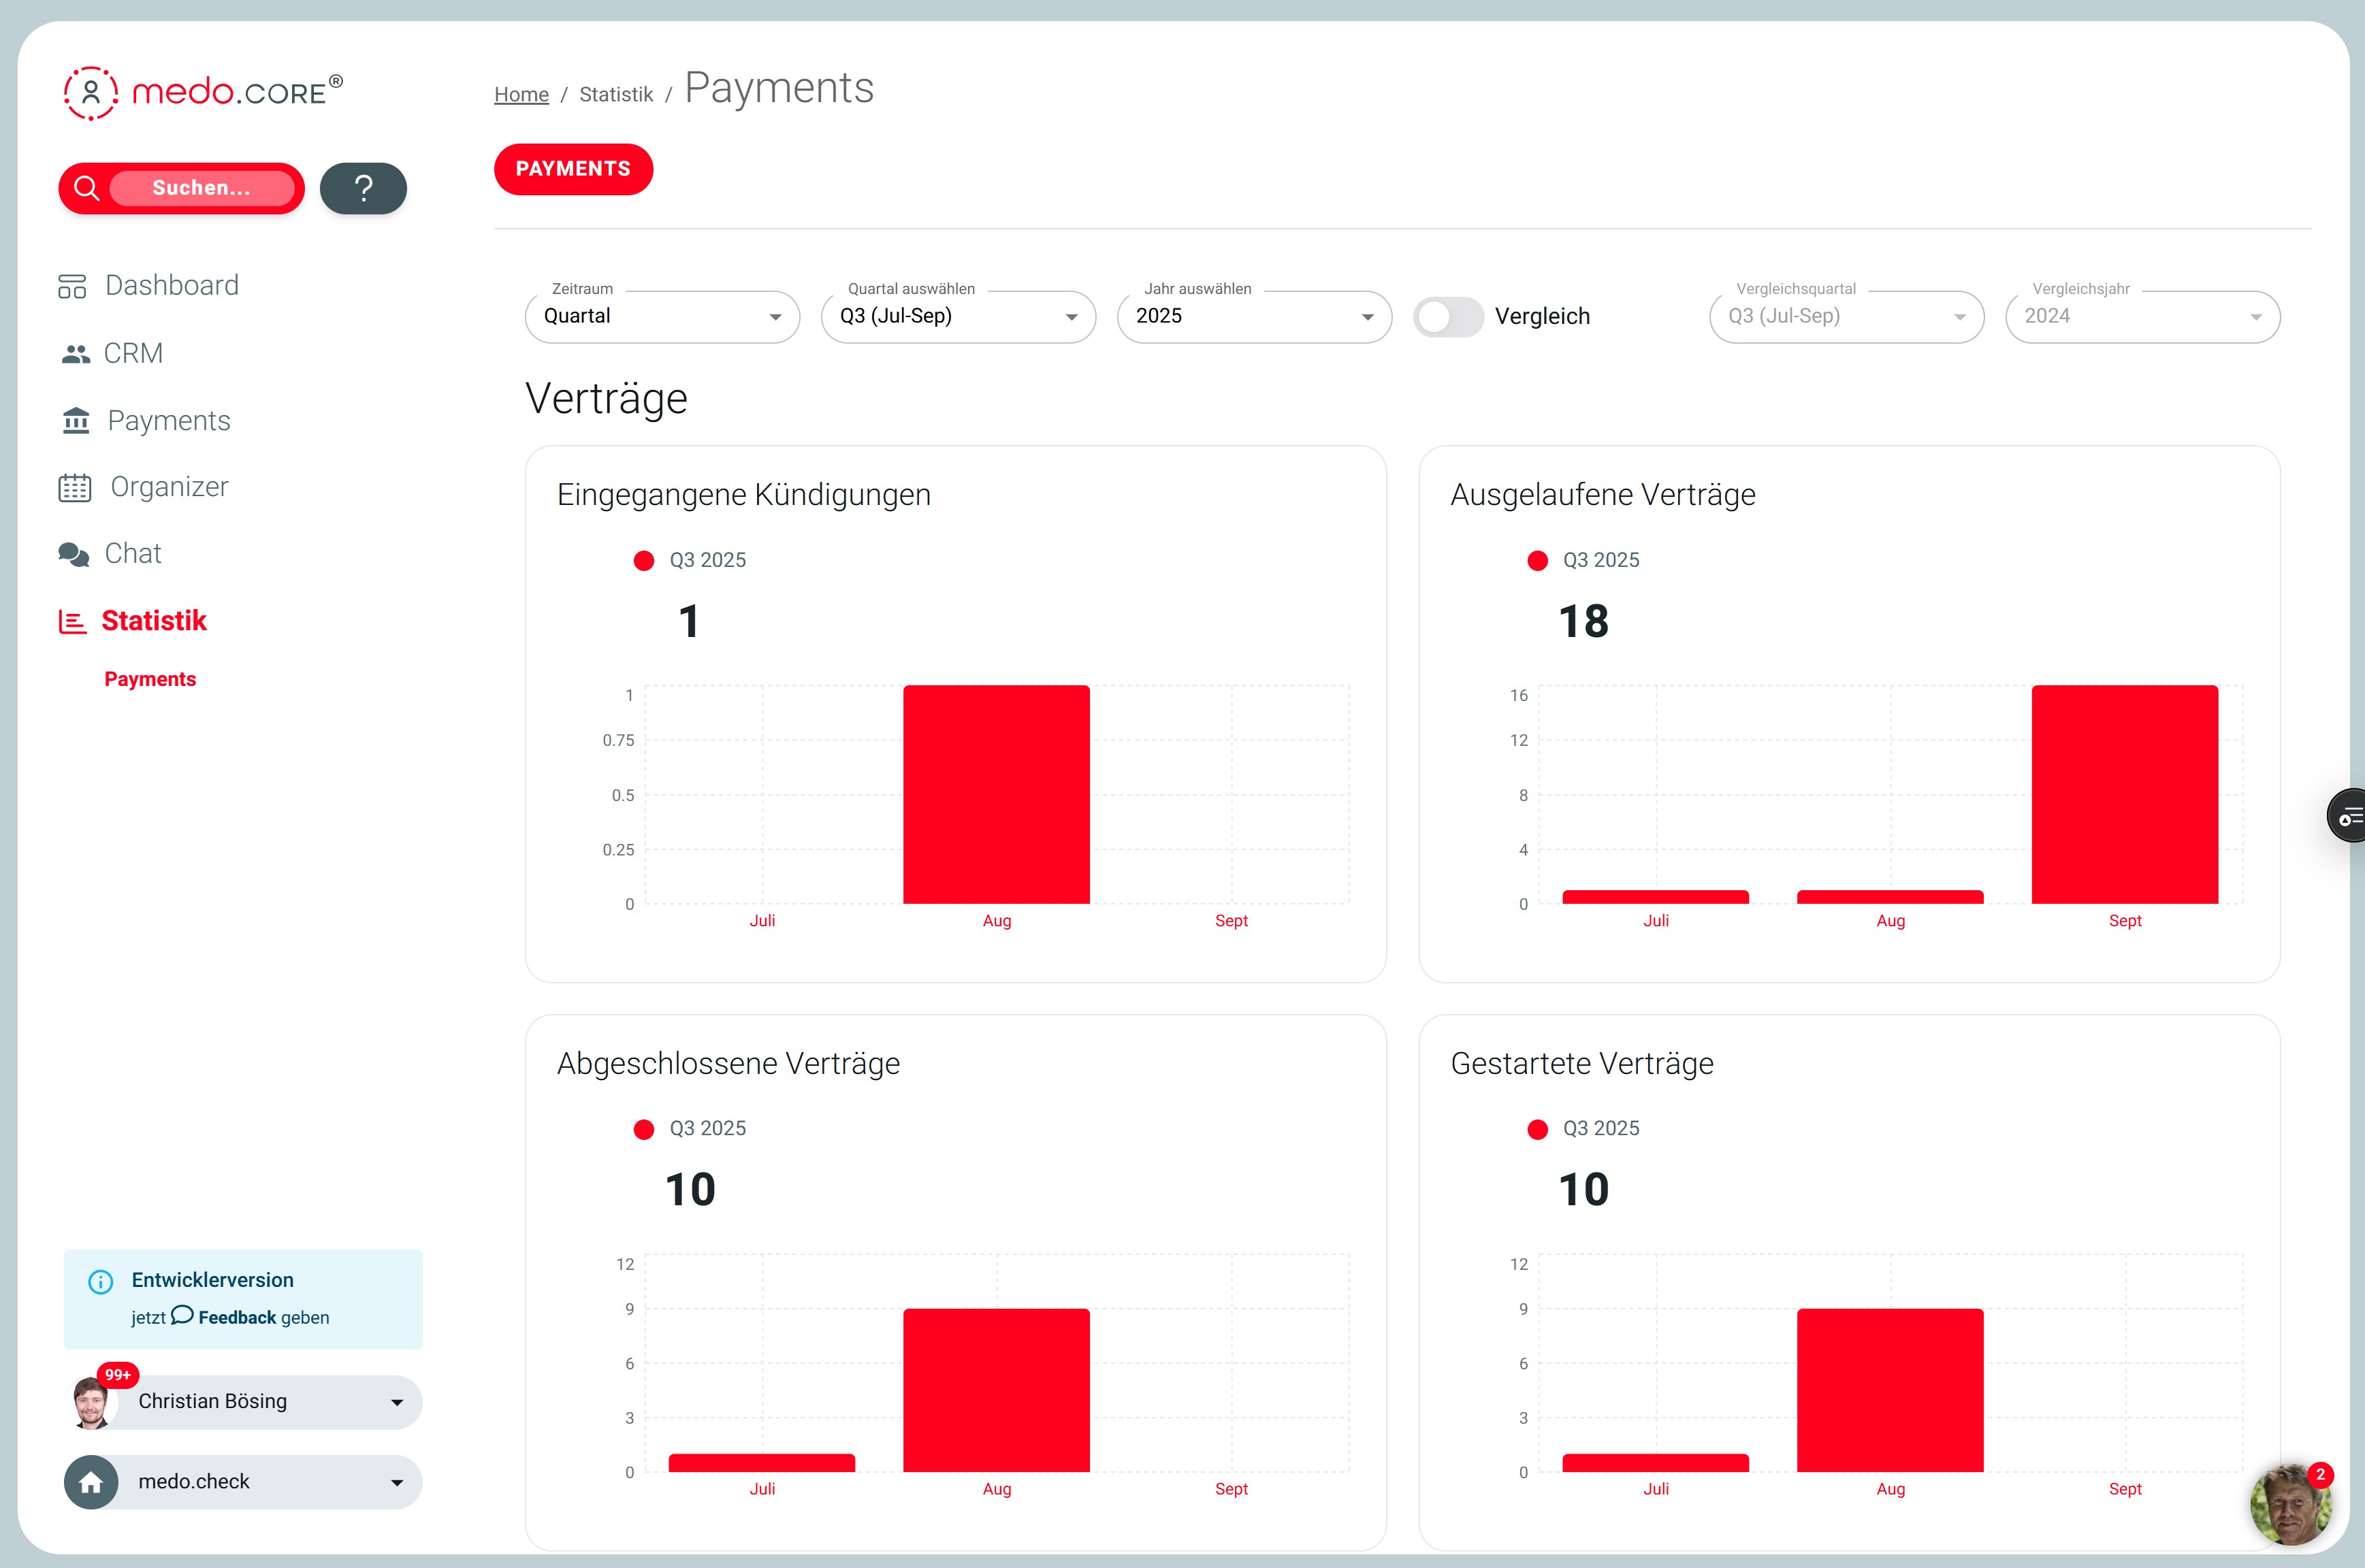Click the Q3 2025 legend dot in Eingegangene Kündigungen

point(643,560)
